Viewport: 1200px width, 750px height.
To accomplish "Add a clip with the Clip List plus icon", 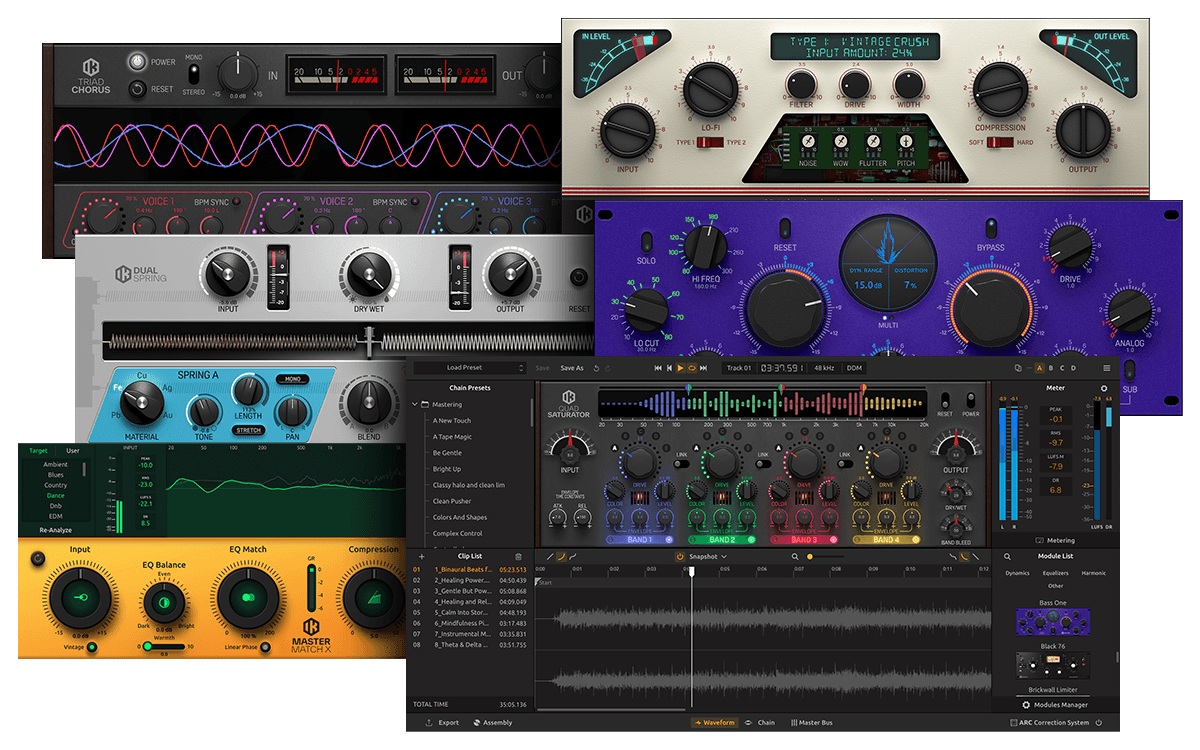I will coord(421,556).
